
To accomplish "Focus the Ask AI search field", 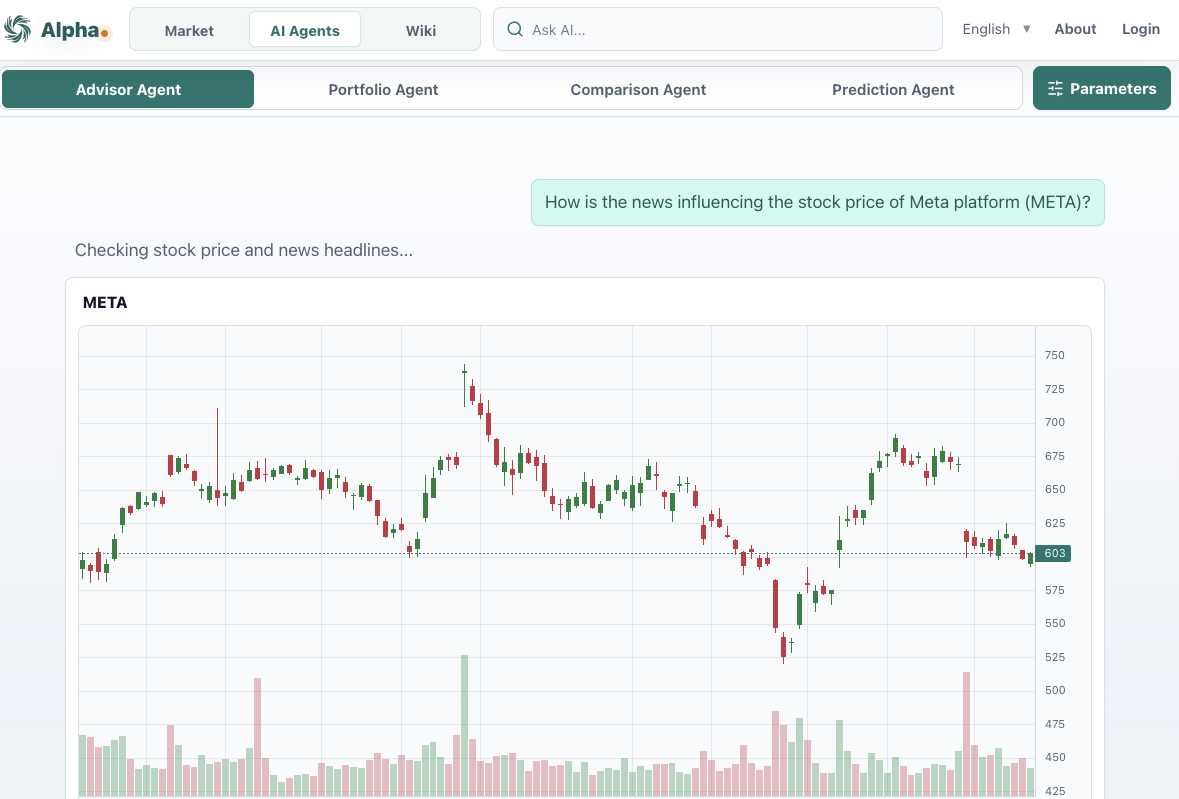I will point(717,29).
